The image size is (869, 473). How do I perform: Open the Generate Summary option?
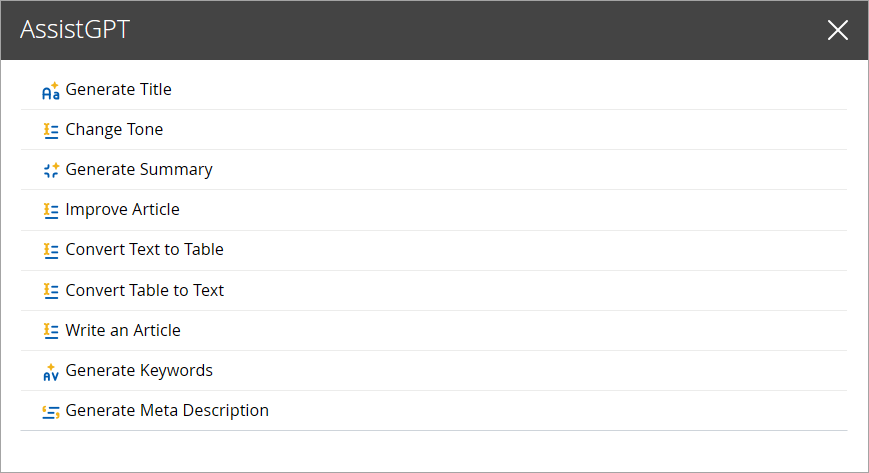point(139,170)
